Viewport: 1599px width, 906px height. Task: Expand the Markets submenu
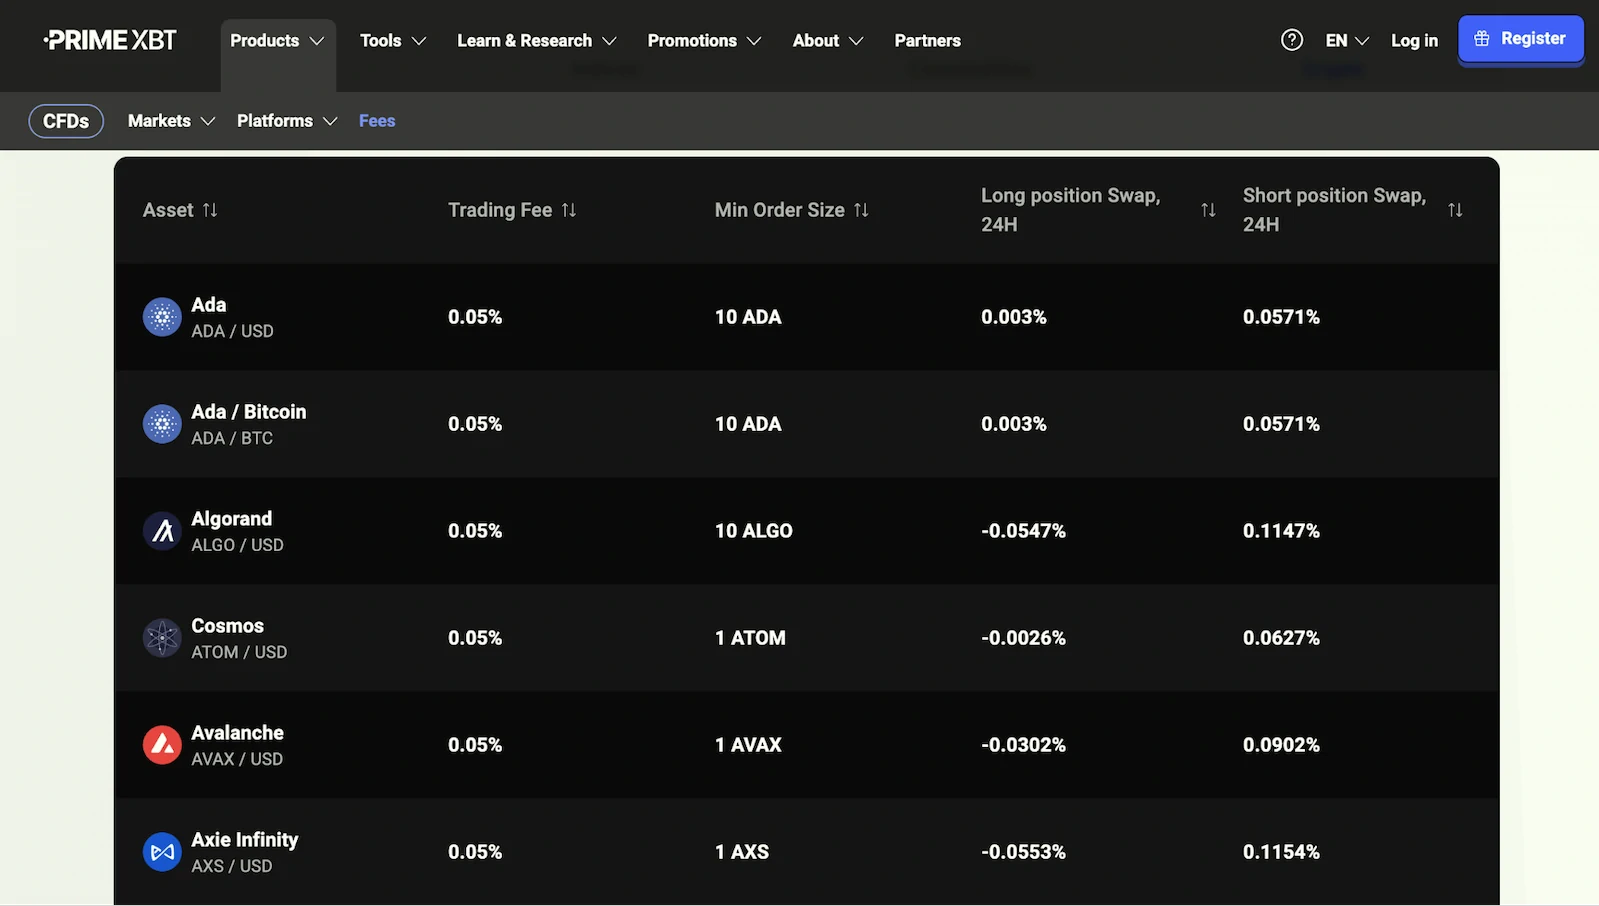tap(171, 121)
